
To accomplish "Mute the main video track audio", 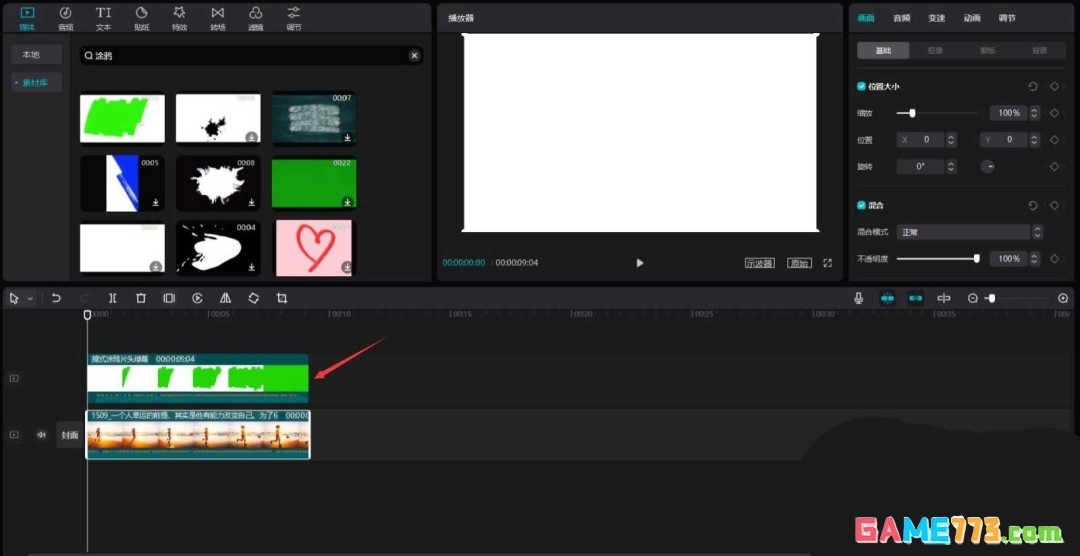I will (x=42, y=435).
